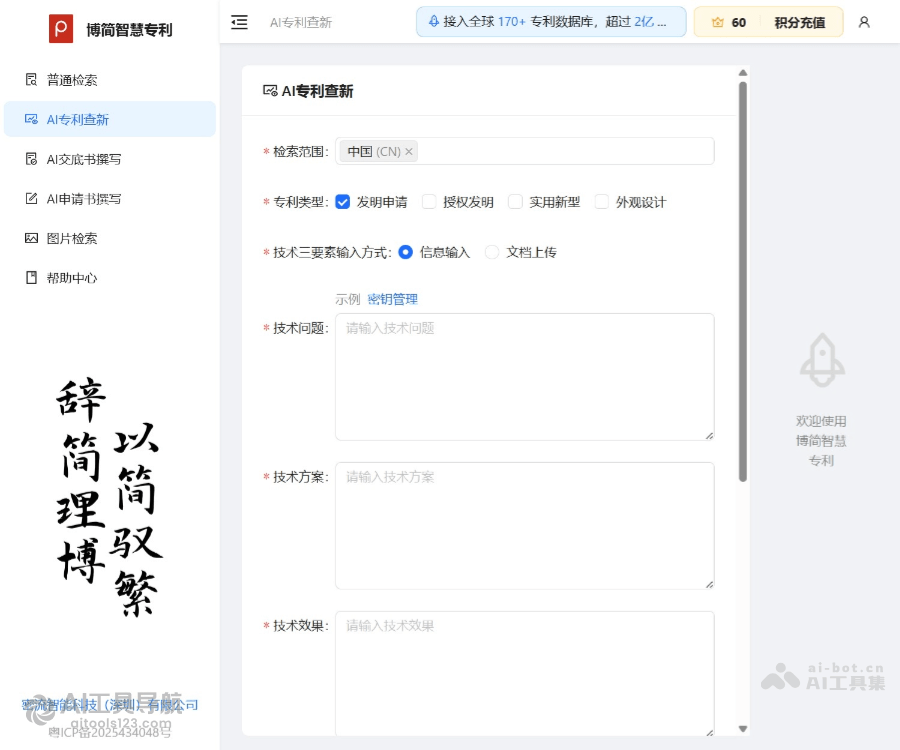Screen dimensions: 900x750
Task: Open 图片检索 menu item
Action: [x=110, y=238]
